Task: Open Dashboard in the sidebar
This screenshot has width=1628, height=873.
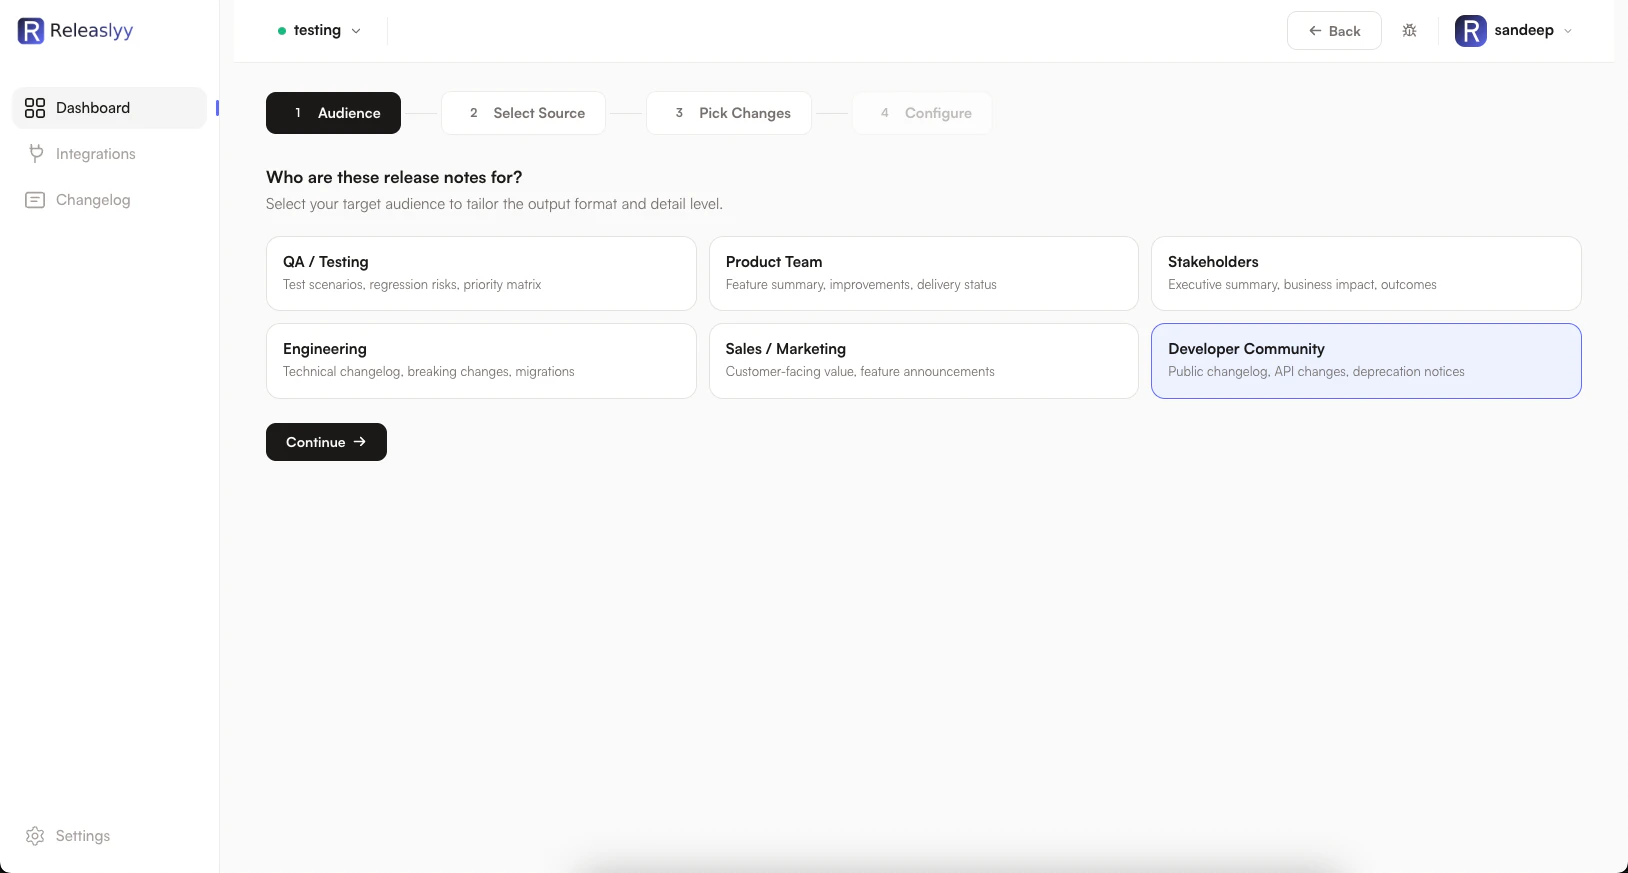Action: (x=109, y=108)
